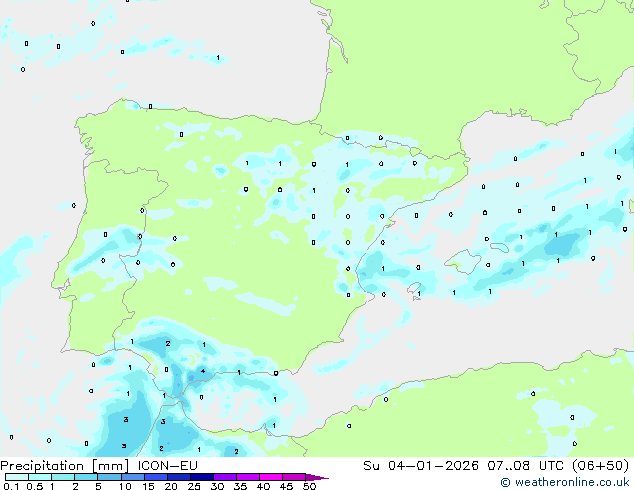The width and height of the screenshot is (634, 490).
Task: Click the '10' legend scale label
Action: pyautogui.click(x=125, y=486)
